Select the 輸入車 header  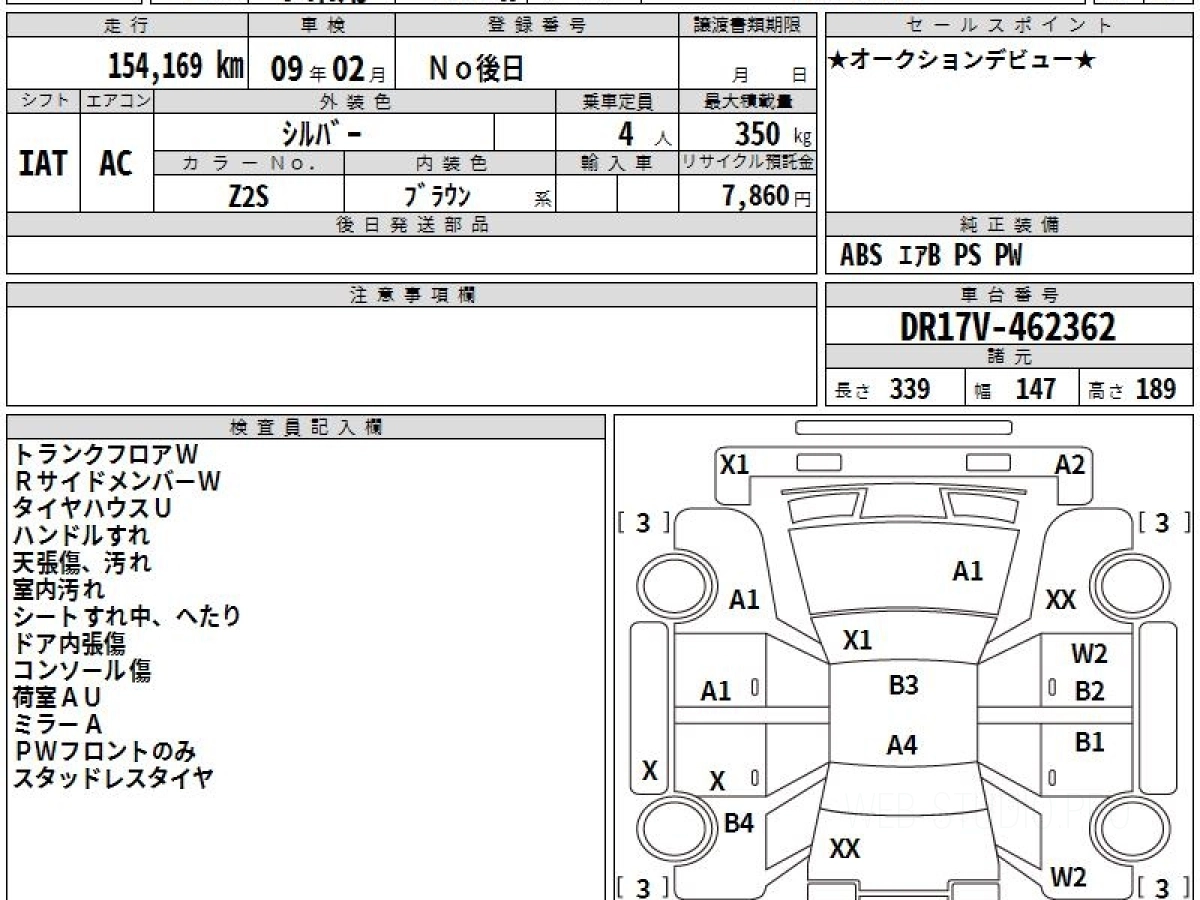pyautogui.click(x=617, y=163)
